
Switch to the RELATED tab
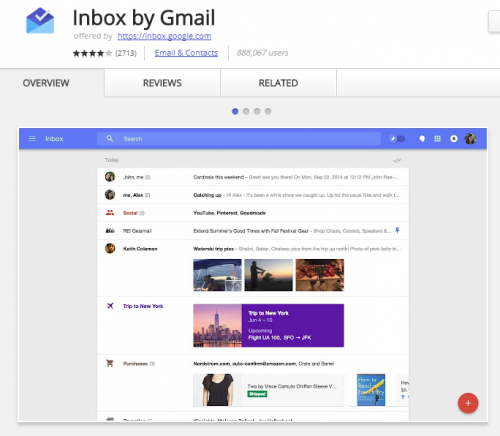(278, 83)
